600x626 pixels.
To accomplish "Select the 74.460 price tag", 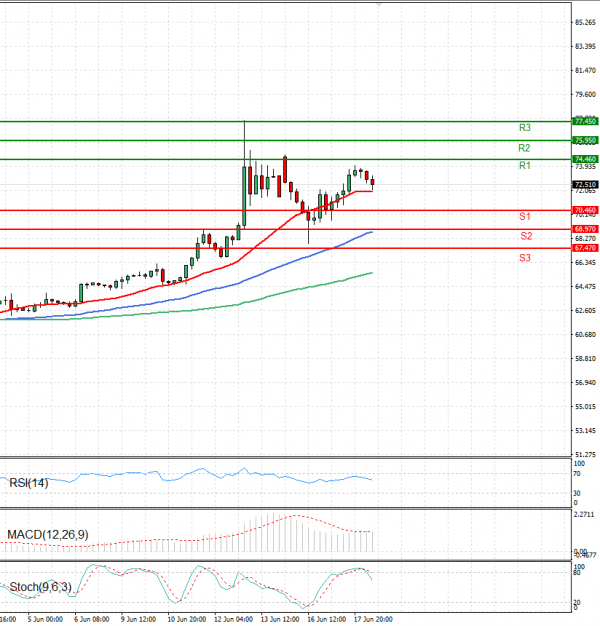I will [585, 159].
